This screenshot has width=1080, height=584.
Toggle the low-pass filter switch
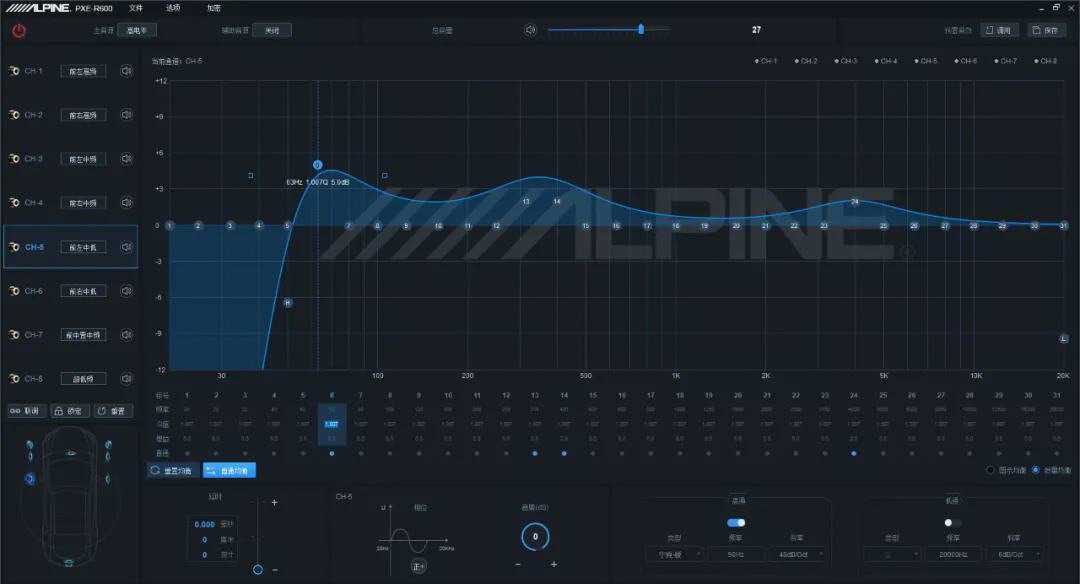[x=952, y=523]
